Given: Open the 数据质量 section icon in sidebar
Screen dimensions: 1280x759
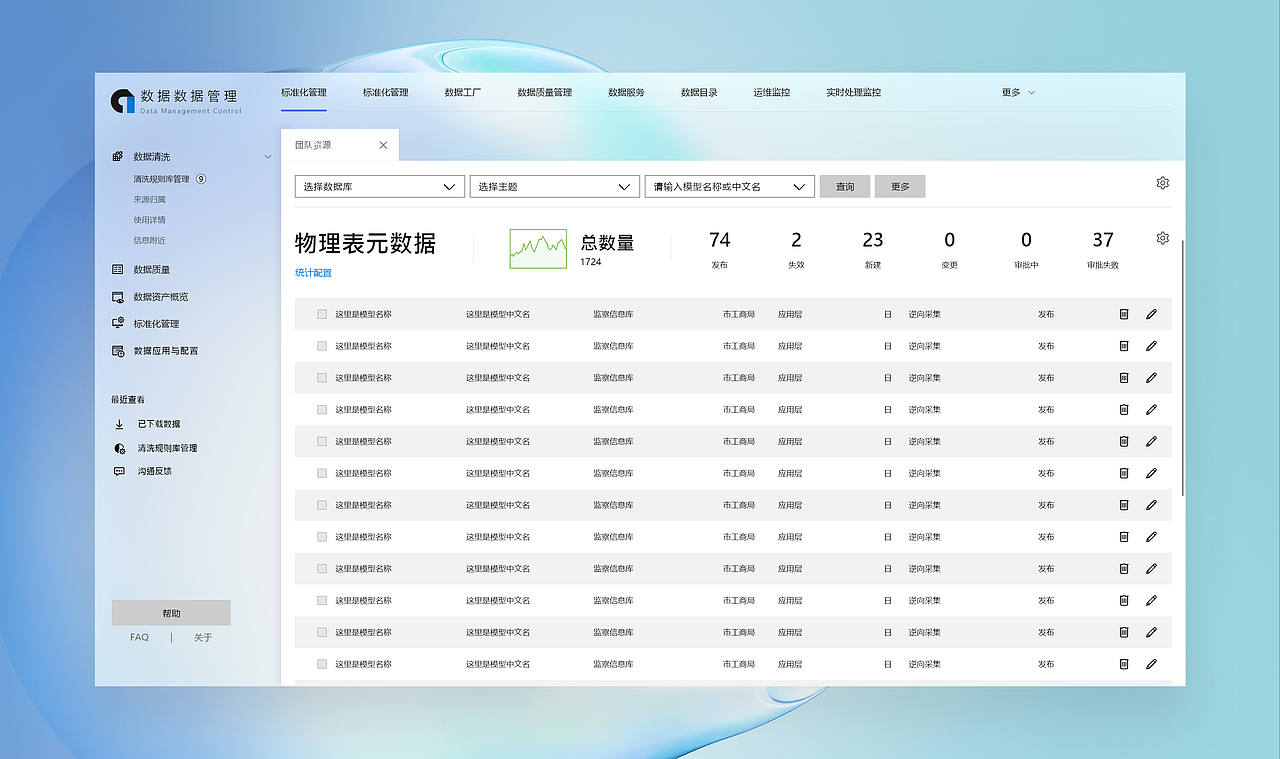Looking at the screenshot, I should click(118, 269).
